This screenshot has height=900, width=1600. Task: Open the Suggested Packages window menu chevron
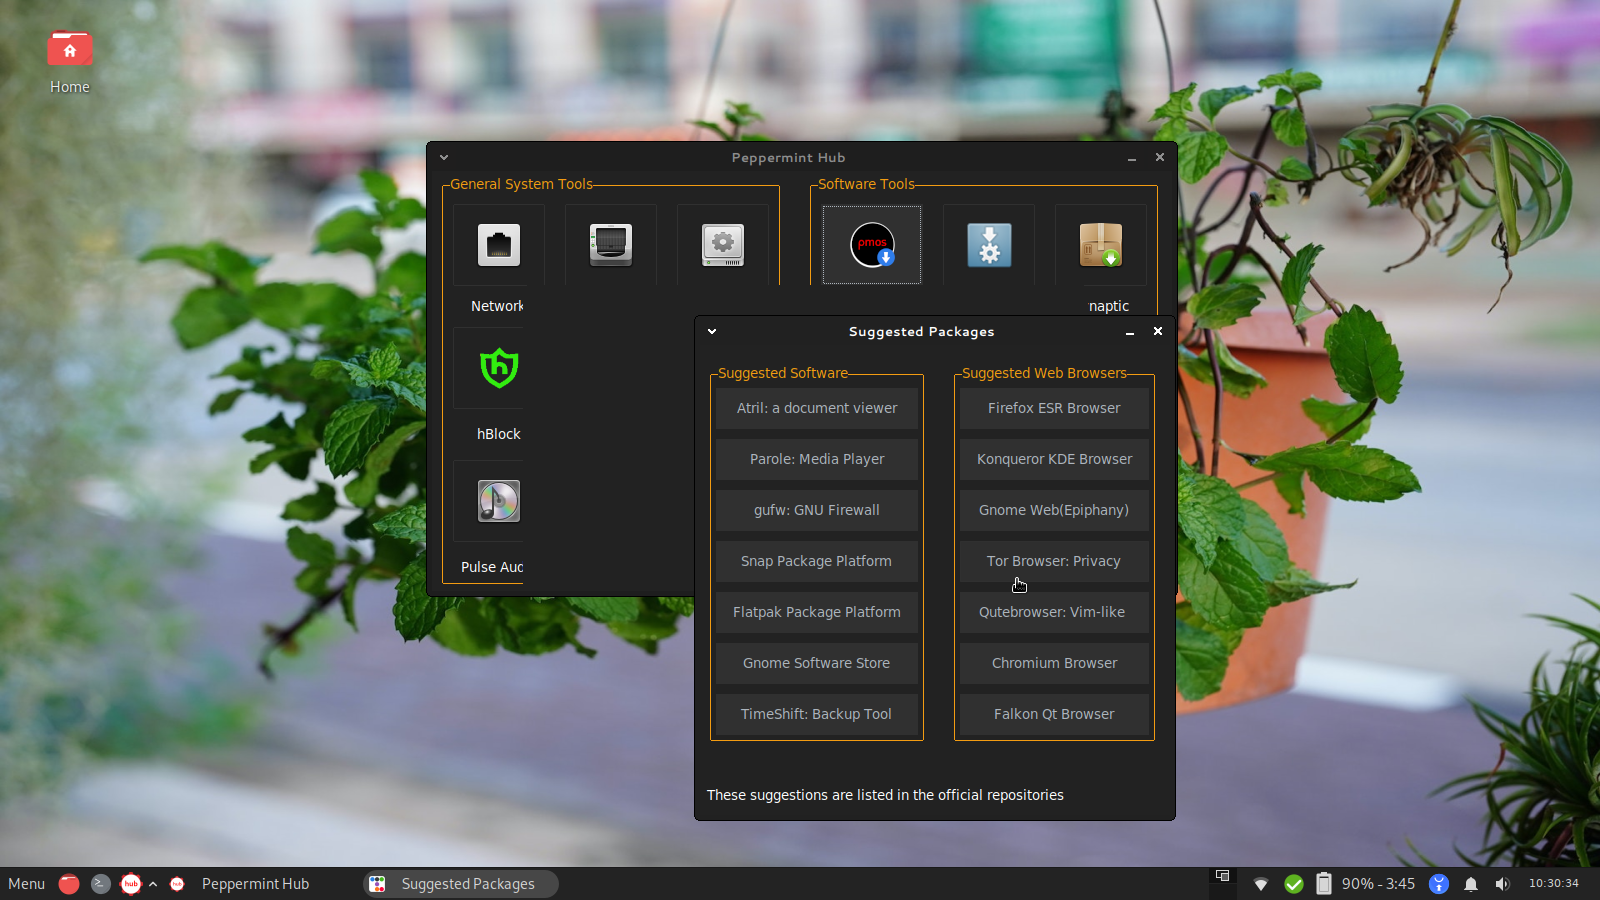712,331
